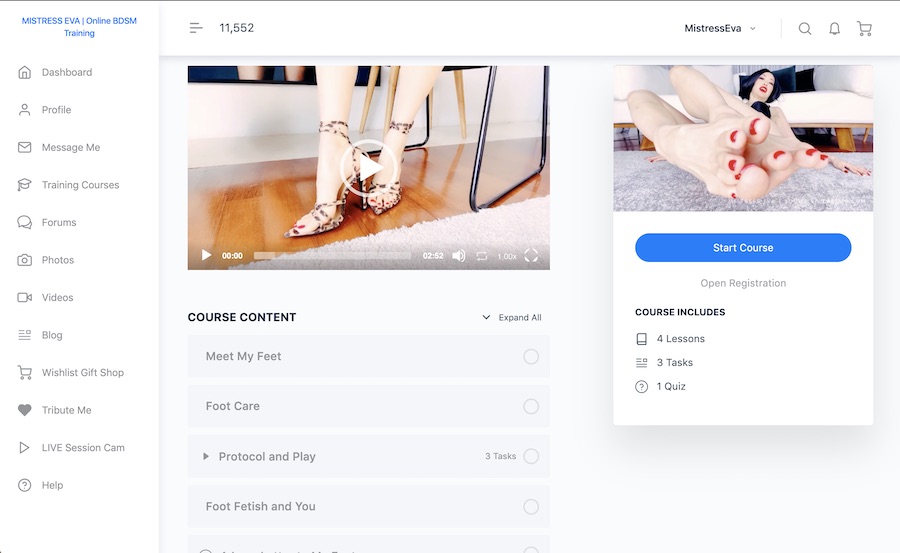Open the Meet My Feet lesson
900x553 pixels.
pyautogui.click(x=243, y=357)
